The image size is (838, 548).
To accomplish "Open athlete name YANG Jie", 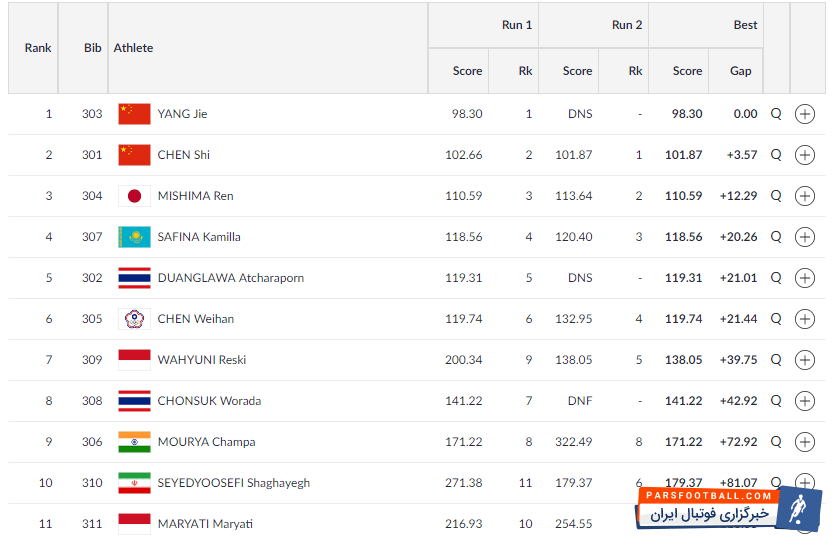I will [182, 114].
